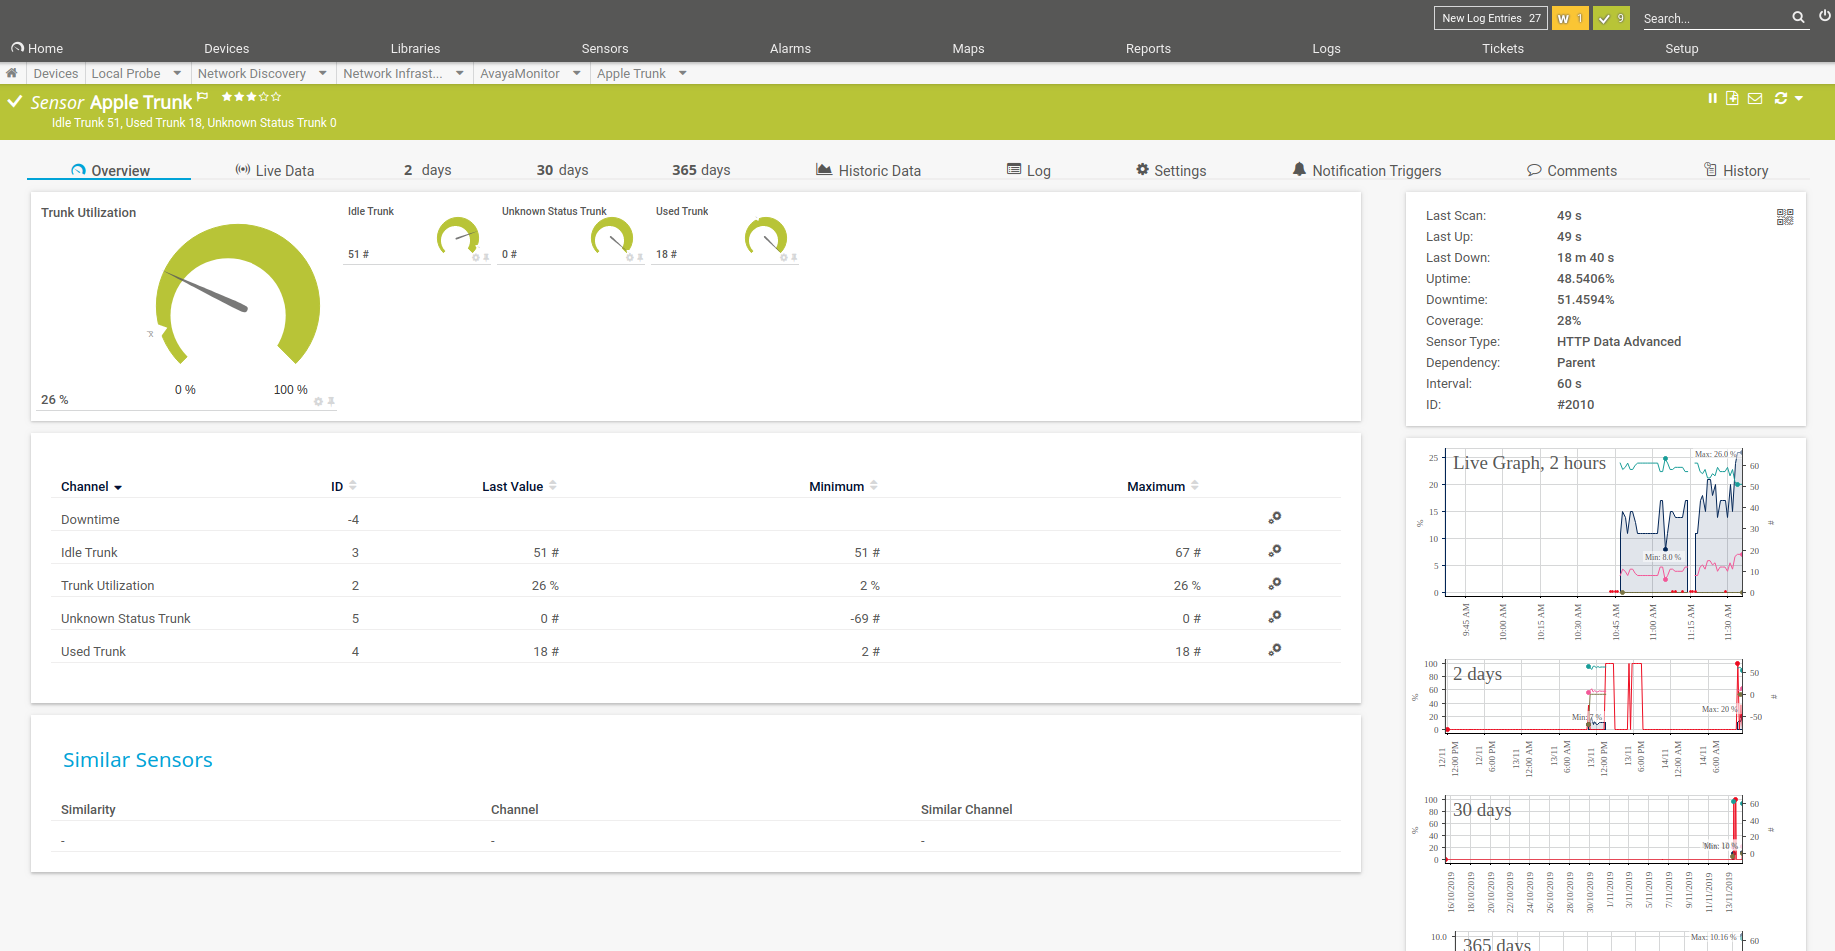Click the New Log Entries 27 button

tap(1490, 18)
